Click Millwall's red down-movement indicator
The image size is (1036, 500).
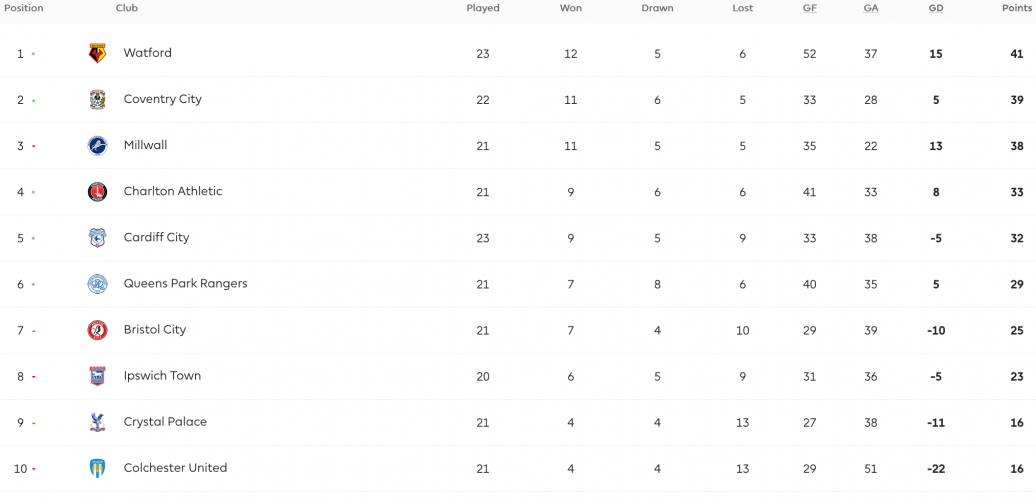34,147
